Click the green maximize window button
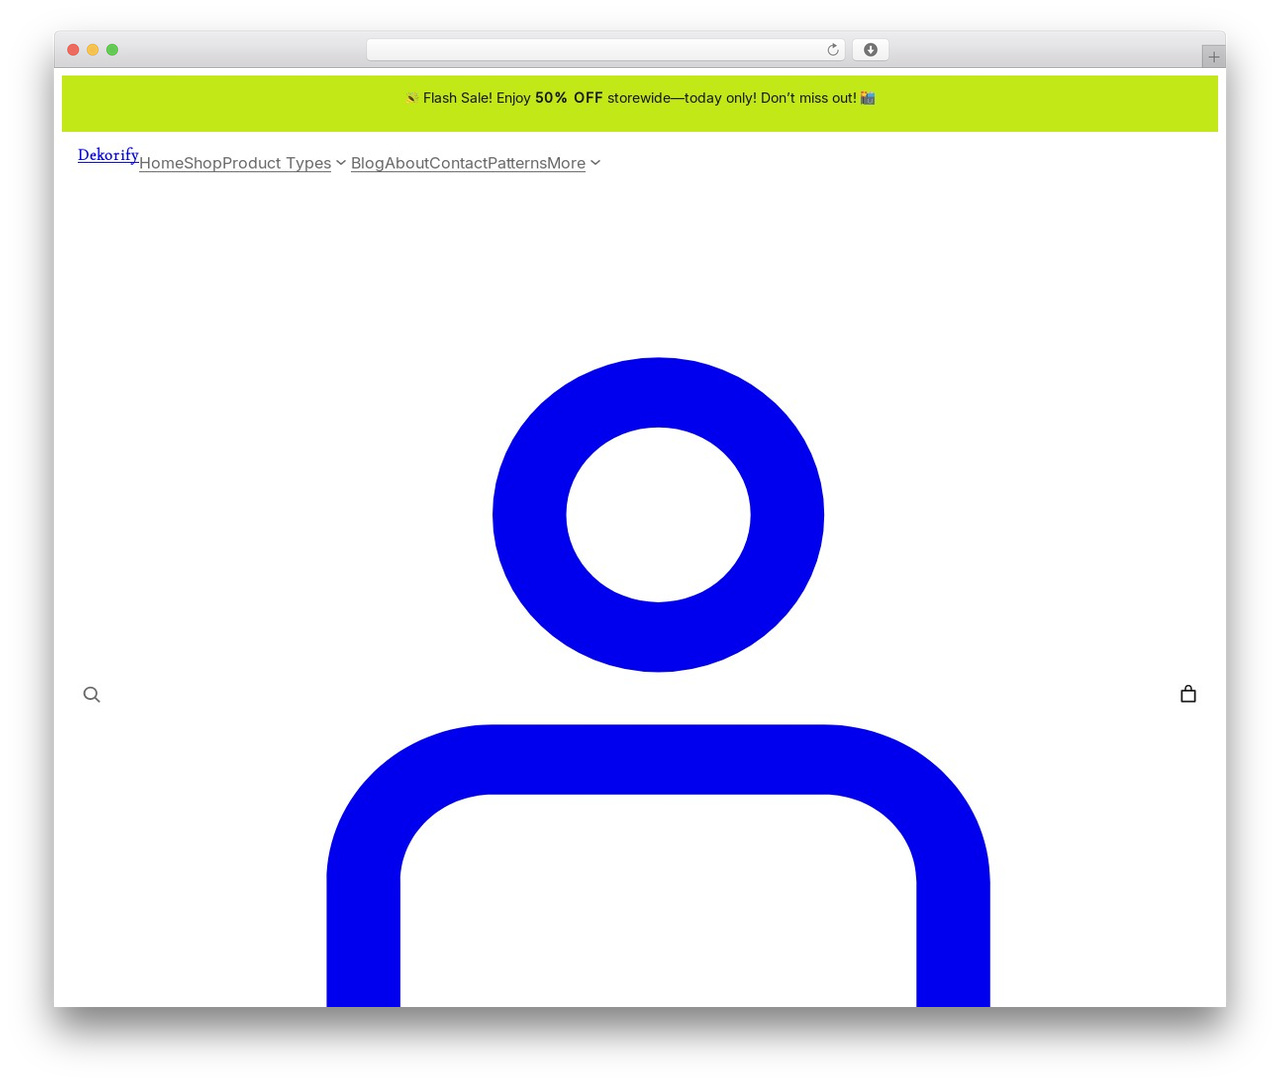The image size is (1280, 1084). (x=112, y=50)
